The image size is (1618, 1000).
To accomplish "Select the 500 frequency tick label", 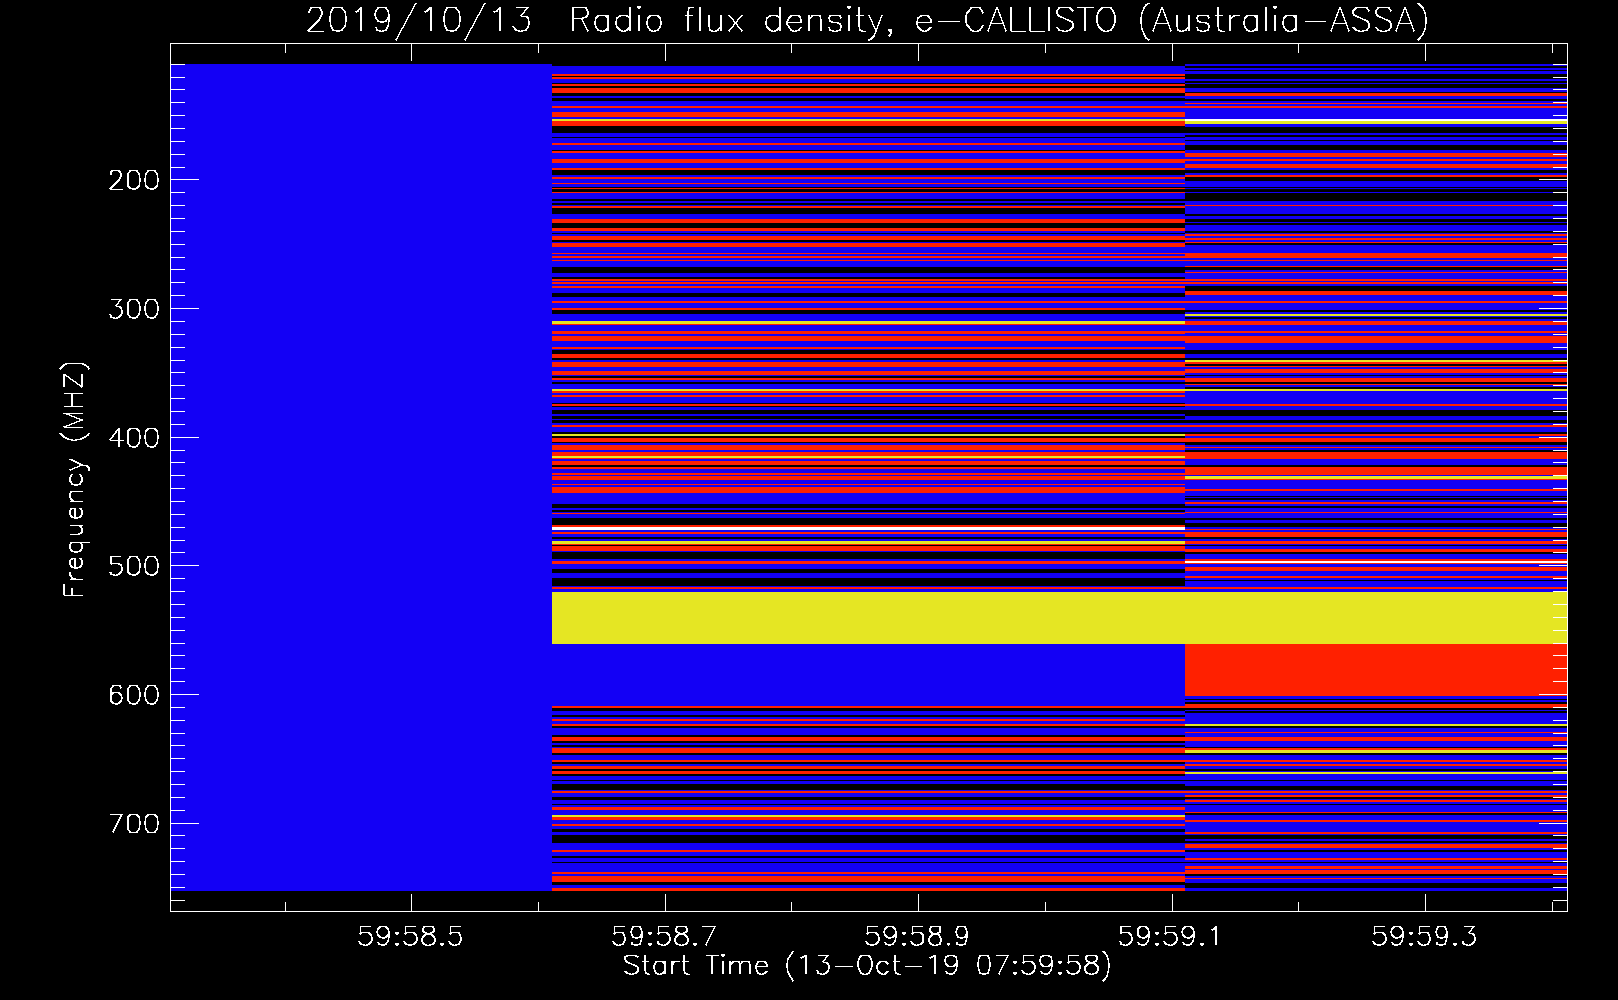I will tap(134, 566).
